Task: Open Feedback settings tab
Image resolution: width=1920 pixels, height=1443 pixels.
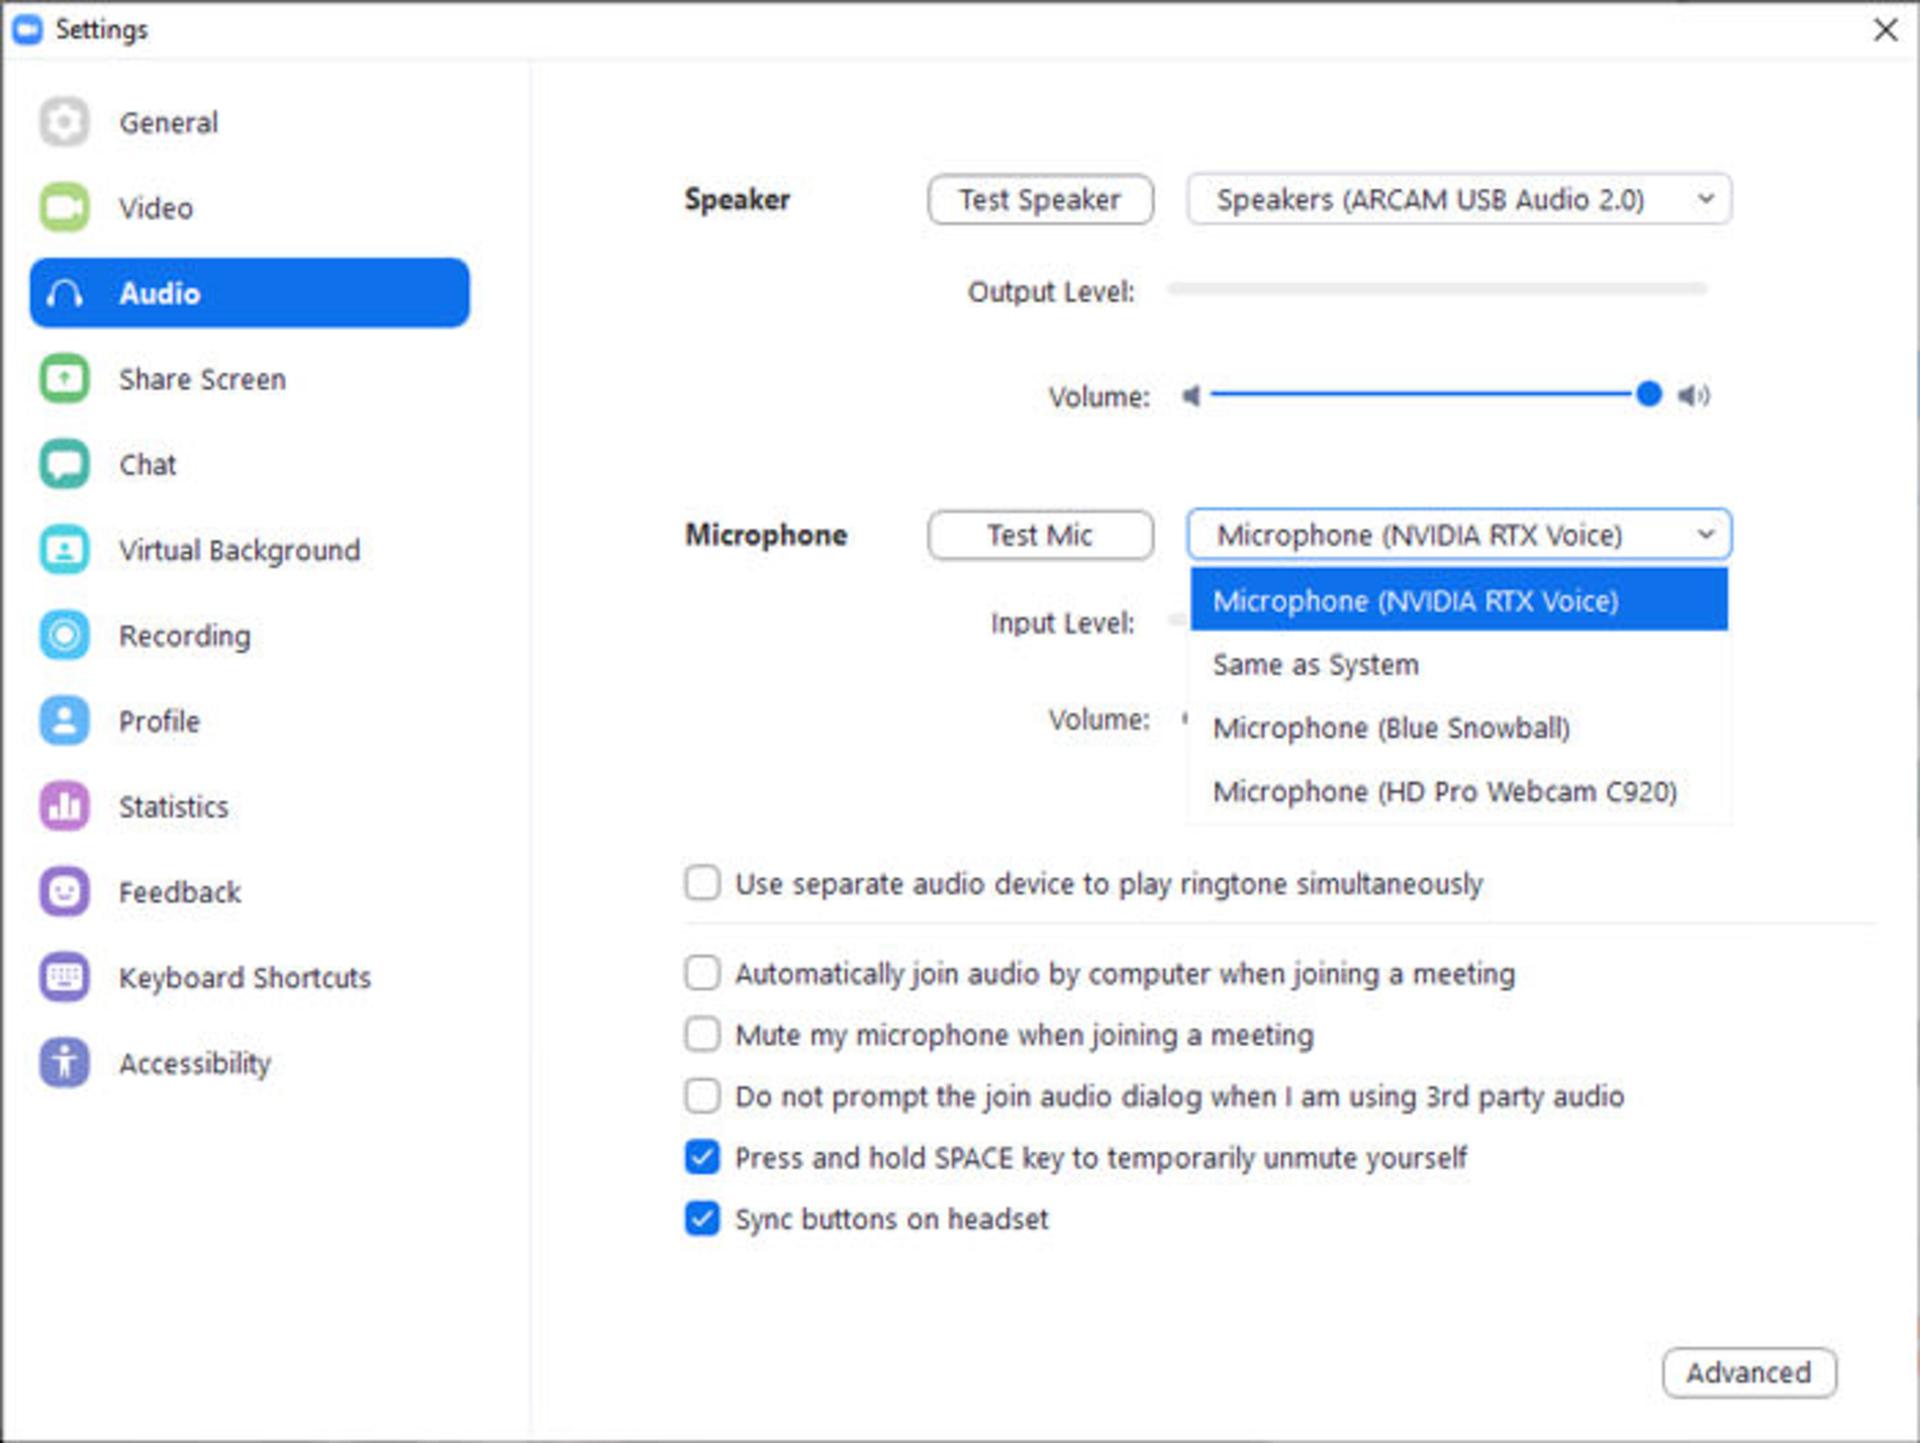Action: click(250, 892)
